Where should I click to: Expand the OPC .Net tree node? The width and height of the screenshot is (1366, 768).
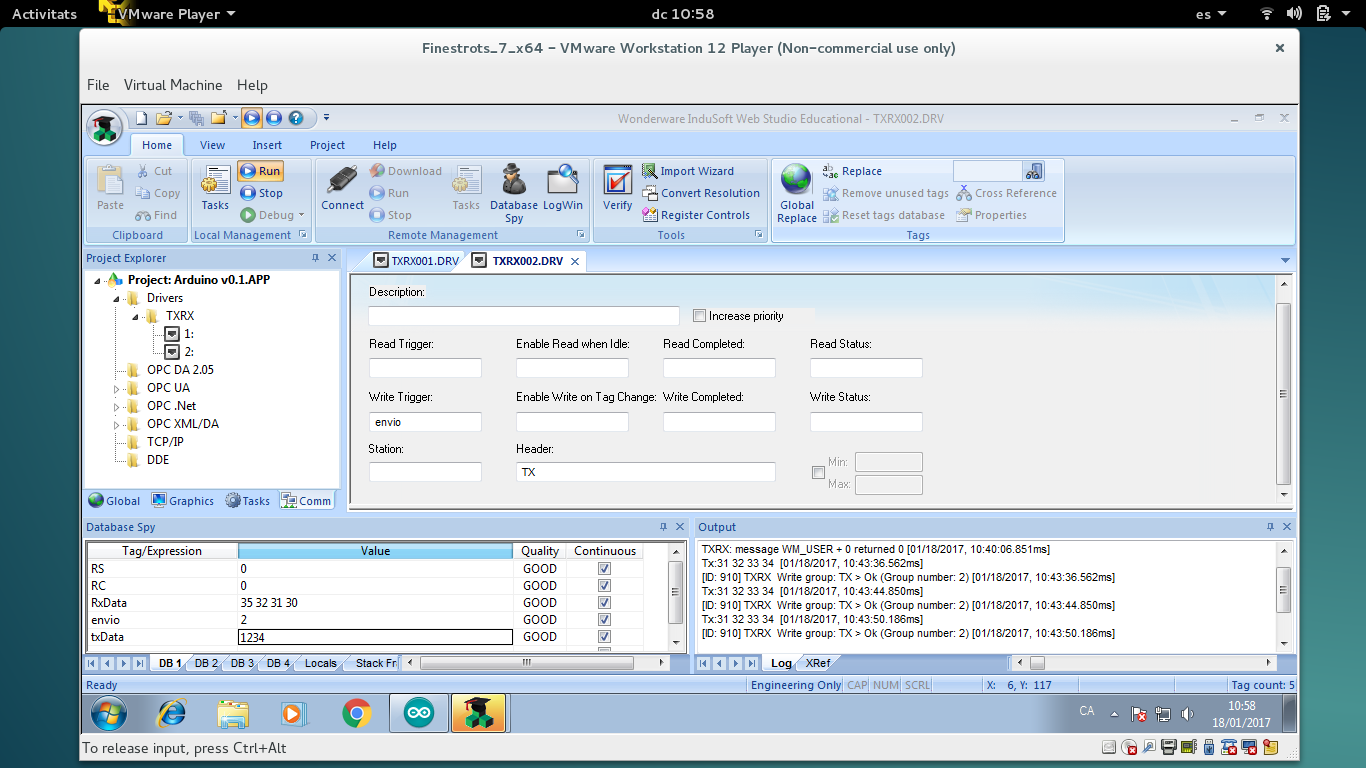click(116, 407)
